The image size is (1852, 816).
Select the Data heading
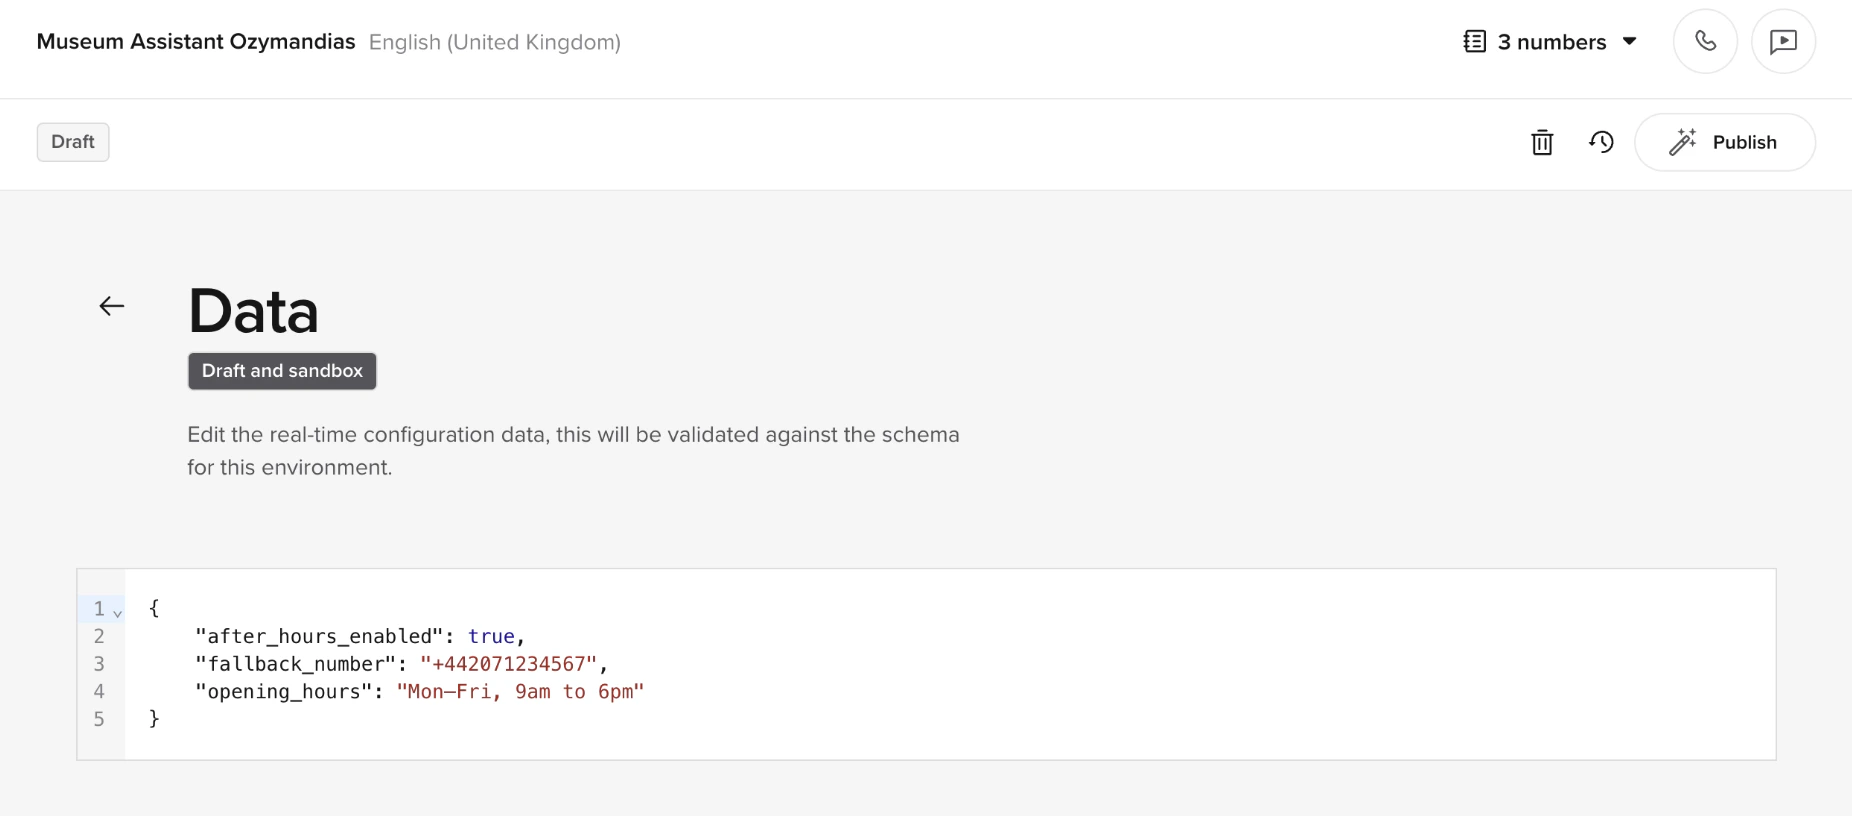(x=252, y=311)
